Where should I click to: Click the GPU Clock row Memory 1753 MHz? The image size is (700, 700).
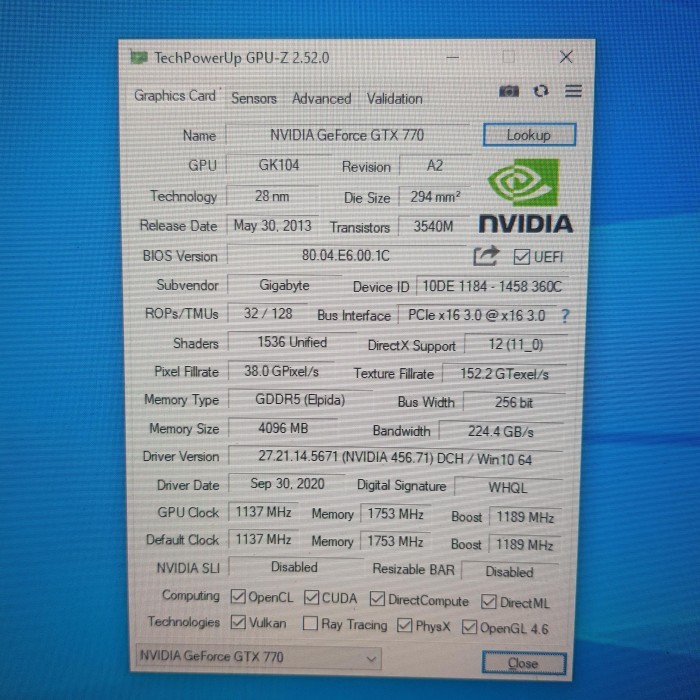click(x=395, y=514)
